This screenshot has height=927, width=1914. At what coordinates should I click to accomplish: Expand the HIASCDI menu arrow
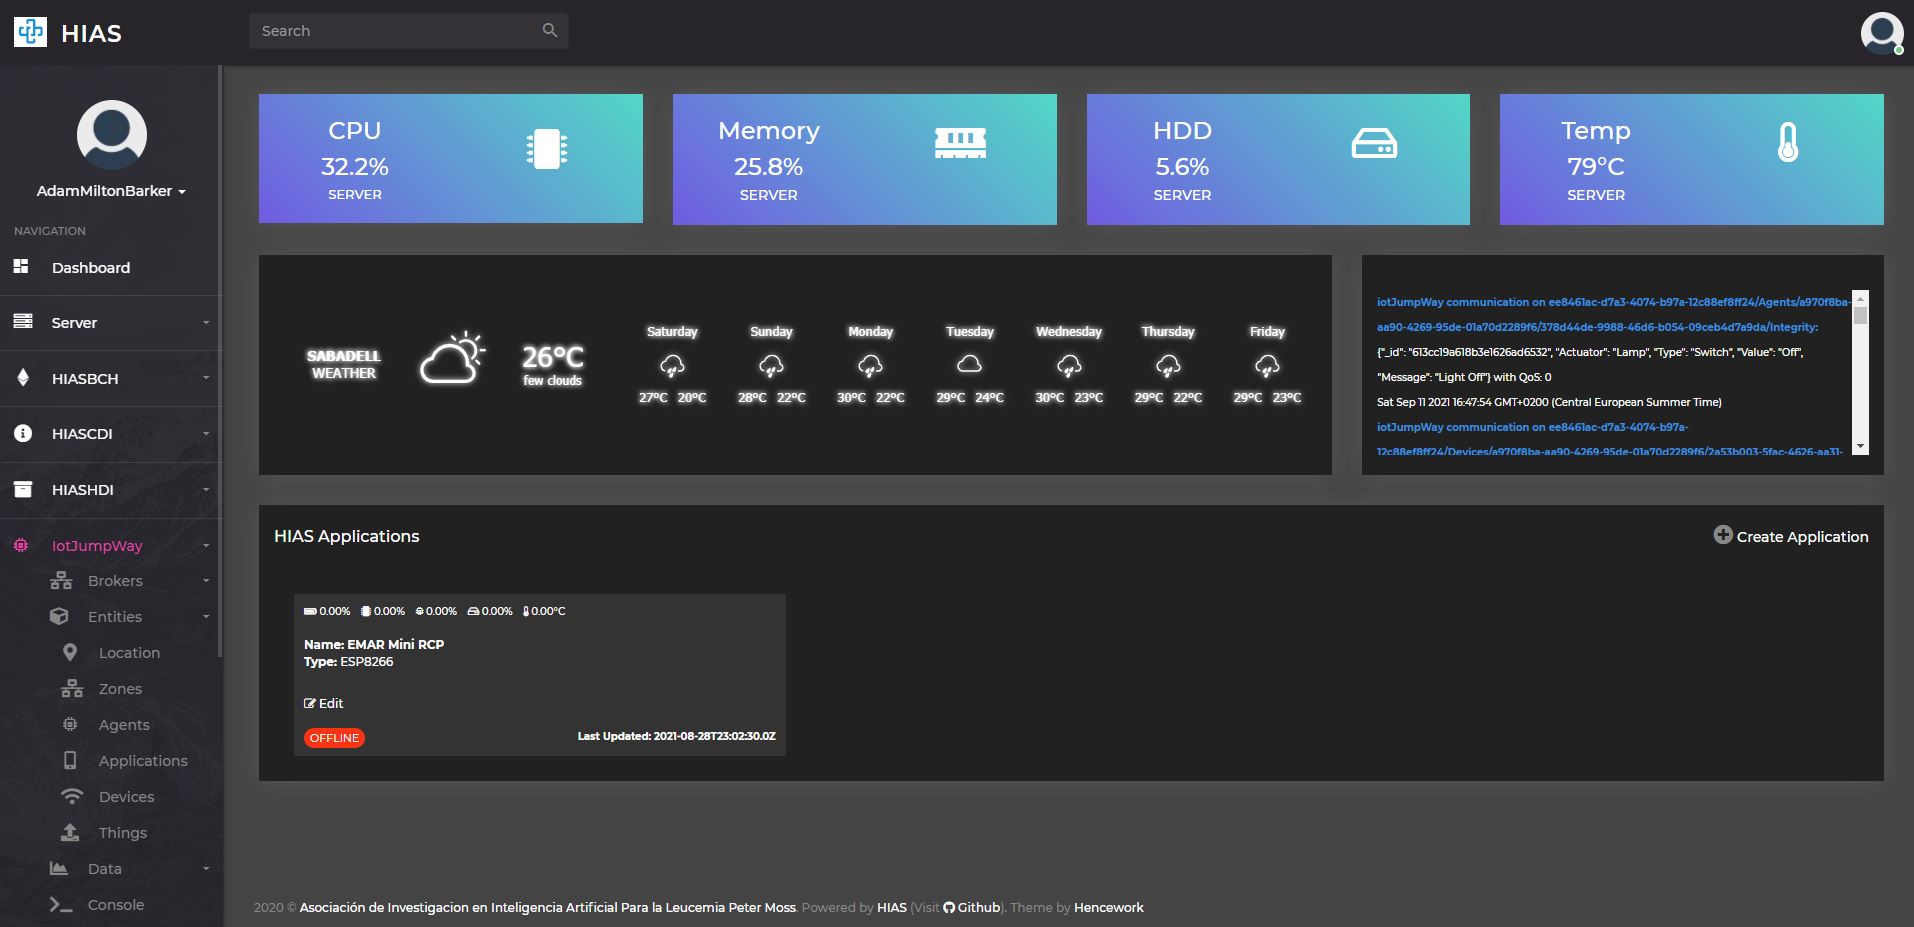[206, 434]
